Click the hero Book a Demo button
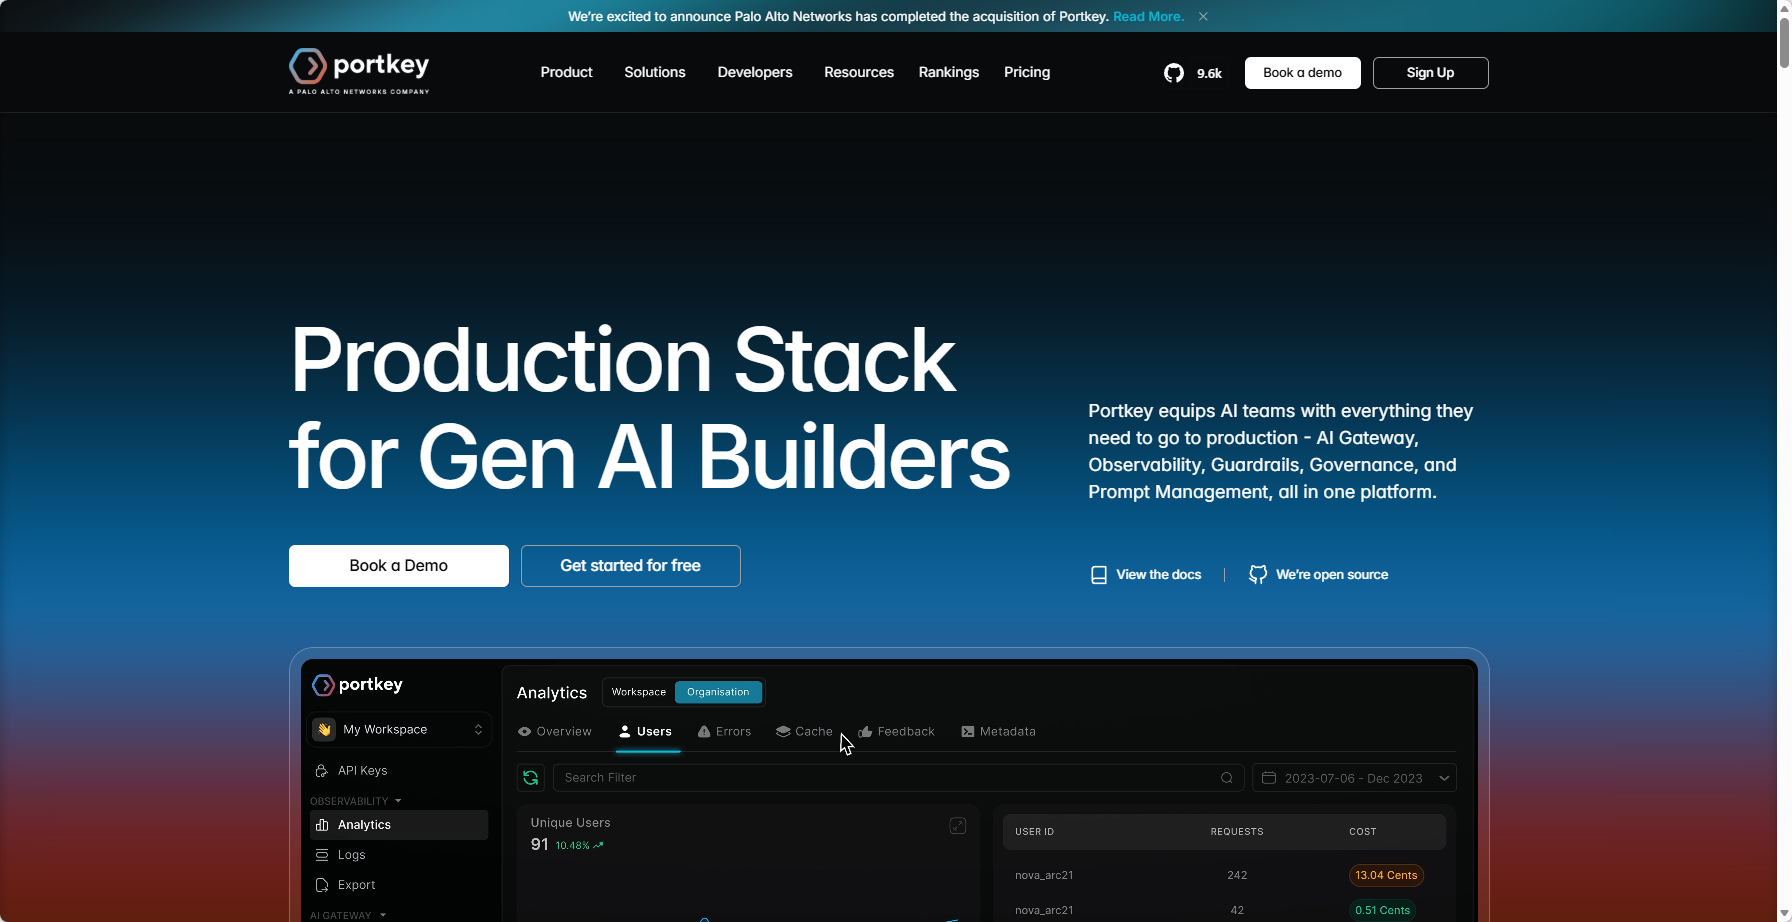 [399, 566]
